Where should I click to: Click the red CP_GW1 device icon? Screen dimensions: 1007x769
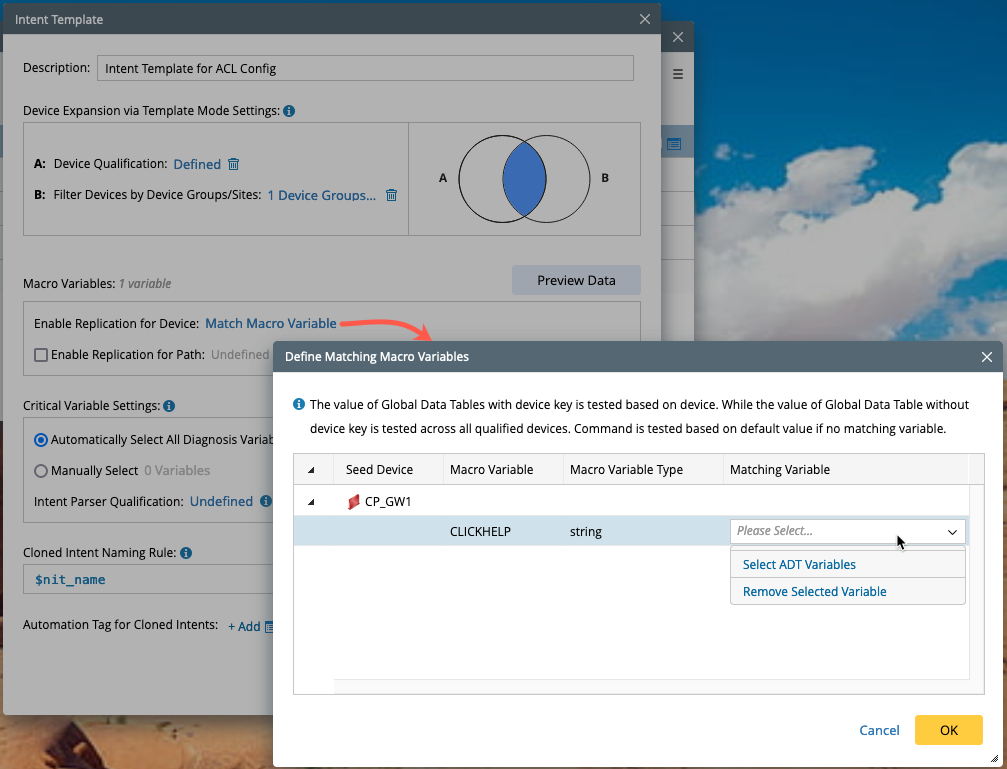coord(353,502)
